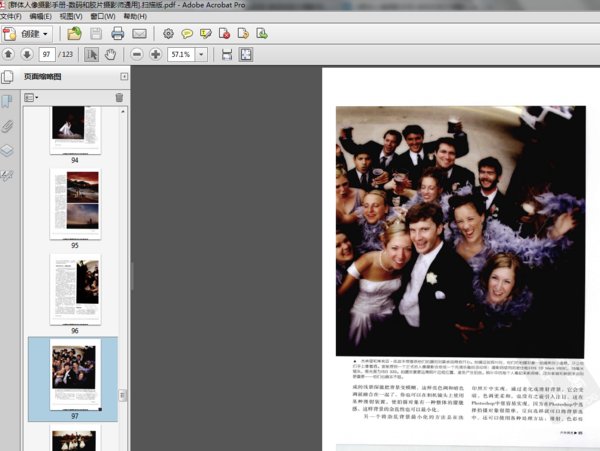The height and width of the screenshot is (451, 600).
Task: Click the Print icon
Action: click(x=117, y=34)
